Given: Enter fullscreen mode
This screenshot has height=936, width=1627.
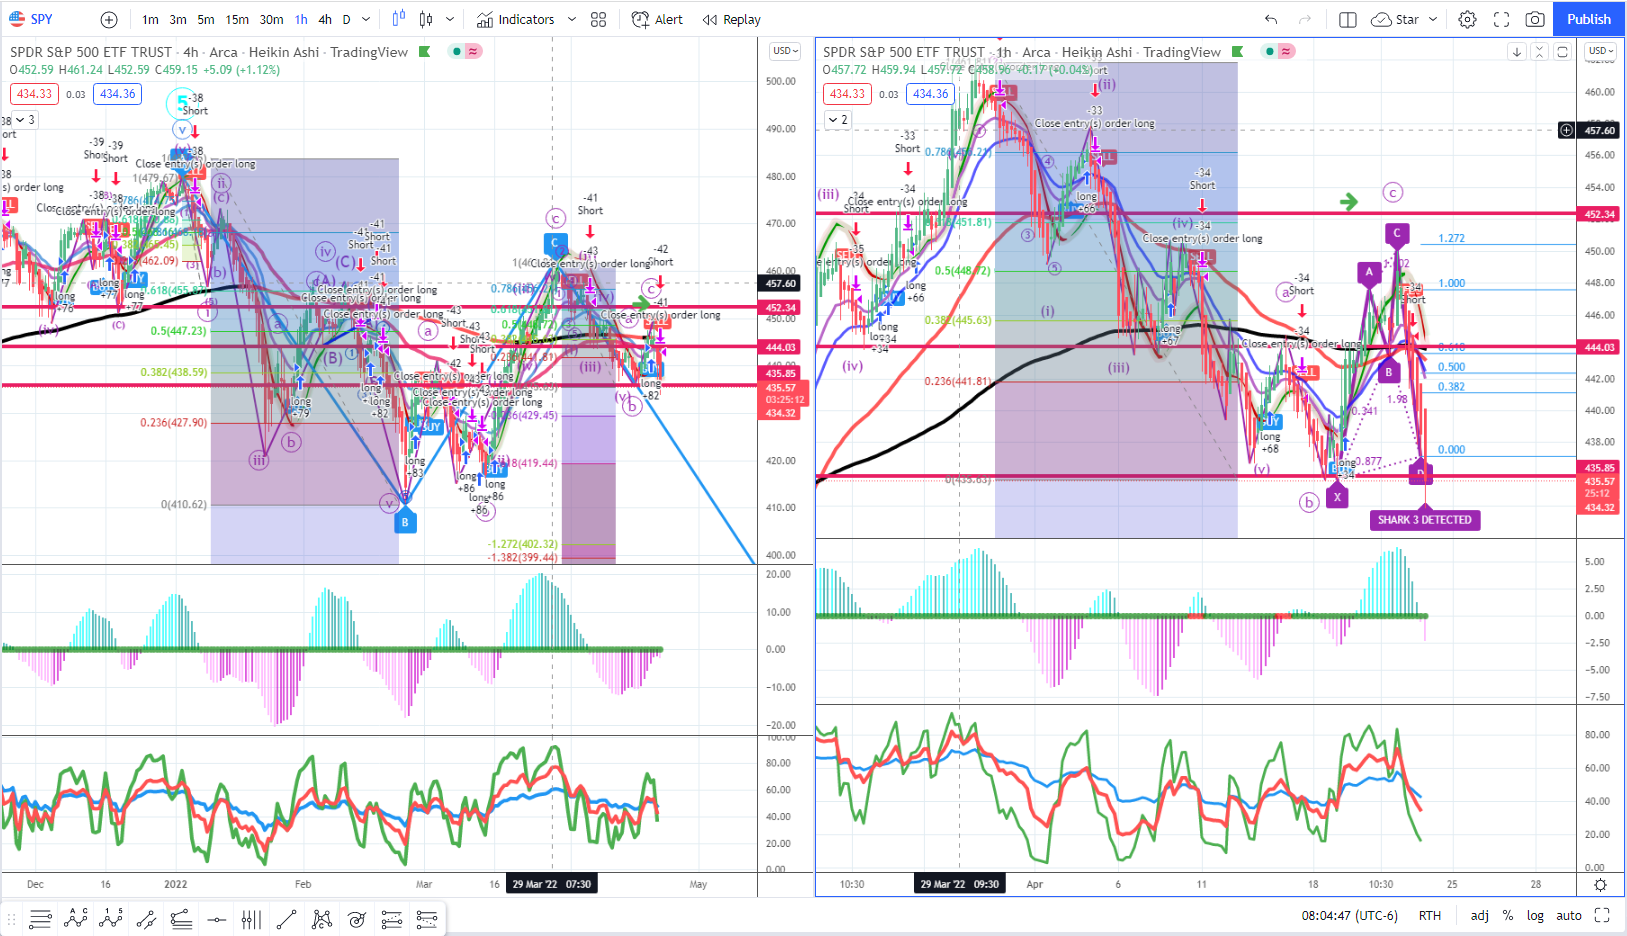Looking at the screenshot, I should tap(1501, 19).
